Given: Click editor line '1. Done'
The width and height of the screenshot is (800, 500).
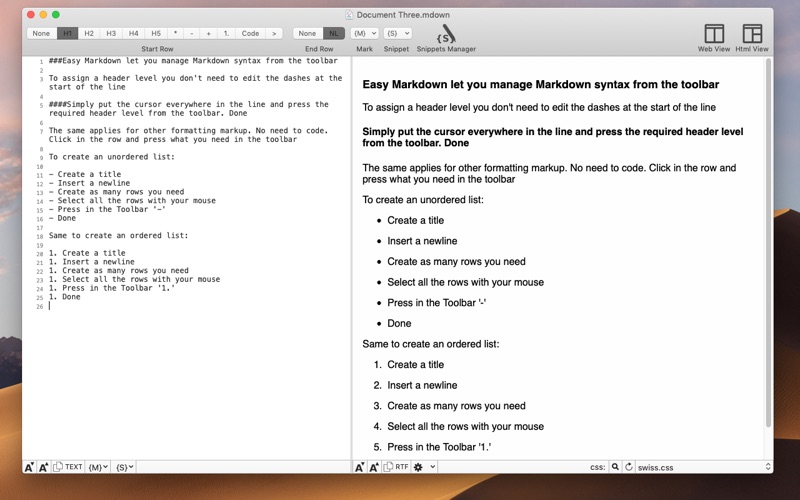Looking at the screenshot, I should [64, 296].
